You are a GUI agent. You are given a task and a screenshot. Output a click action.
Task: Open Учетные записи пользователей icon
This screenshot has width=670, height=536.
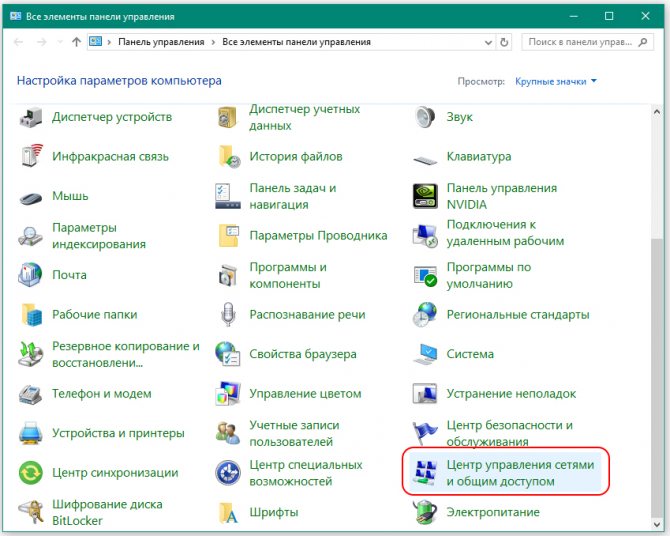point(228,433)
